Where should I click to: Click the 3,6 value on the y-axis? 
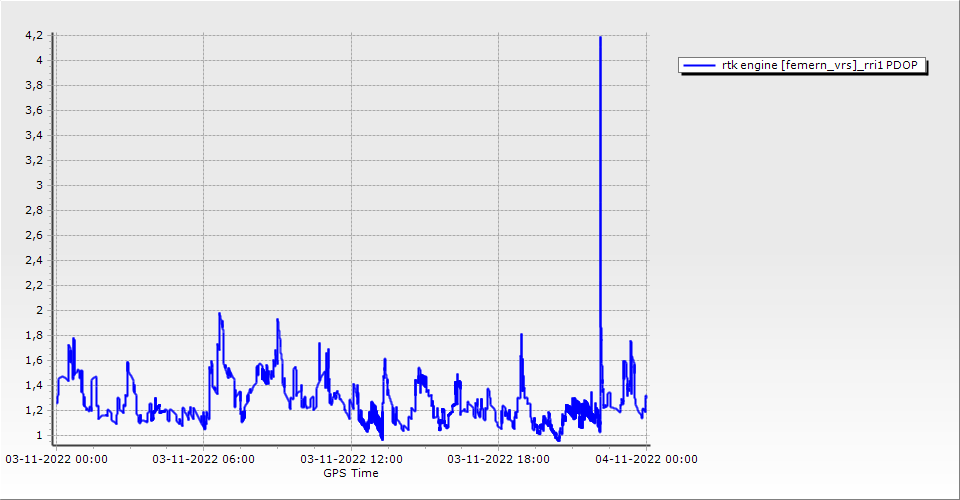34,110
